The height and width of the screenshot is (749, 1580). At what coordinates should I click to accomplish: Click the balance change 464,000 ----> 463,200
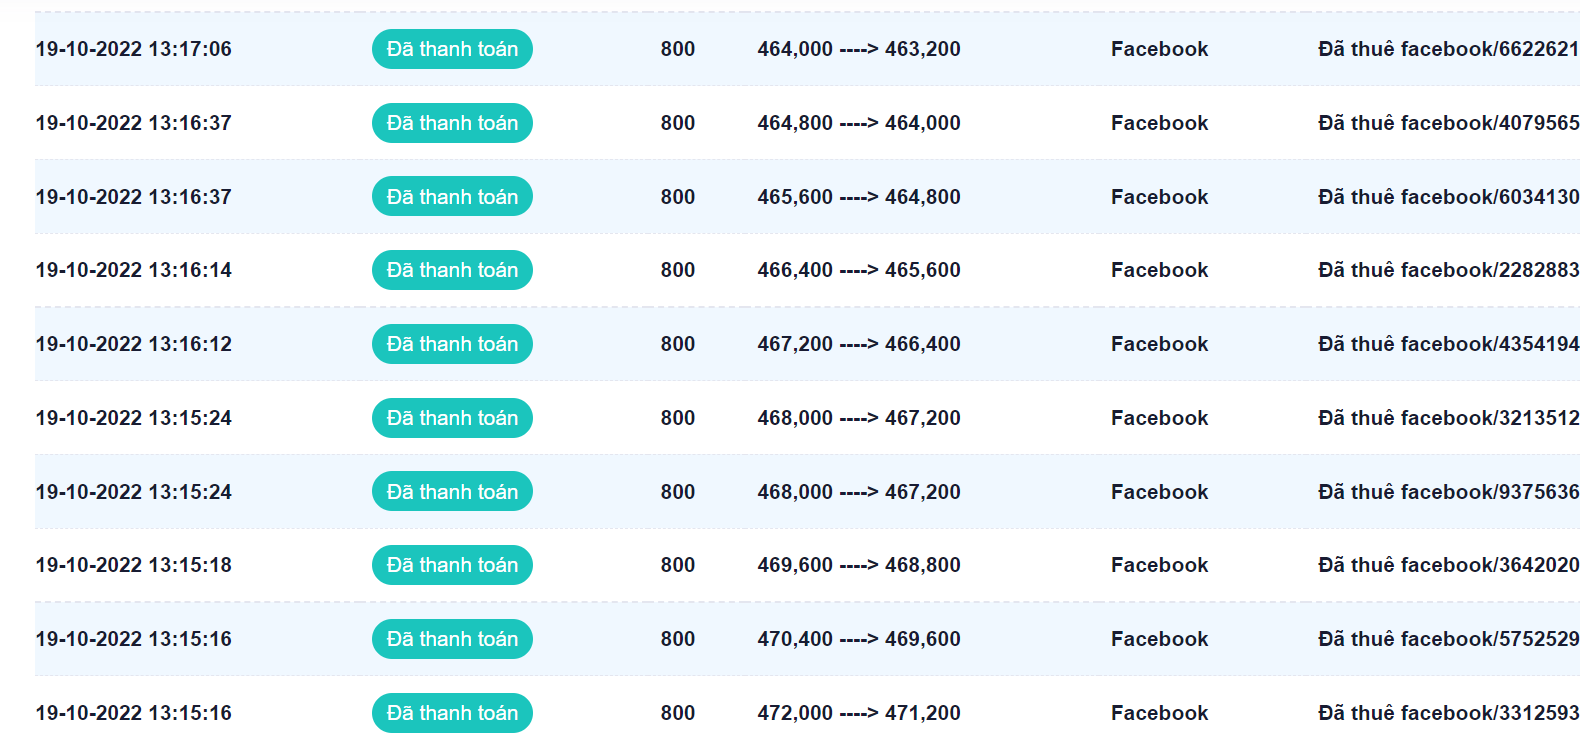[x=858, y=49]
